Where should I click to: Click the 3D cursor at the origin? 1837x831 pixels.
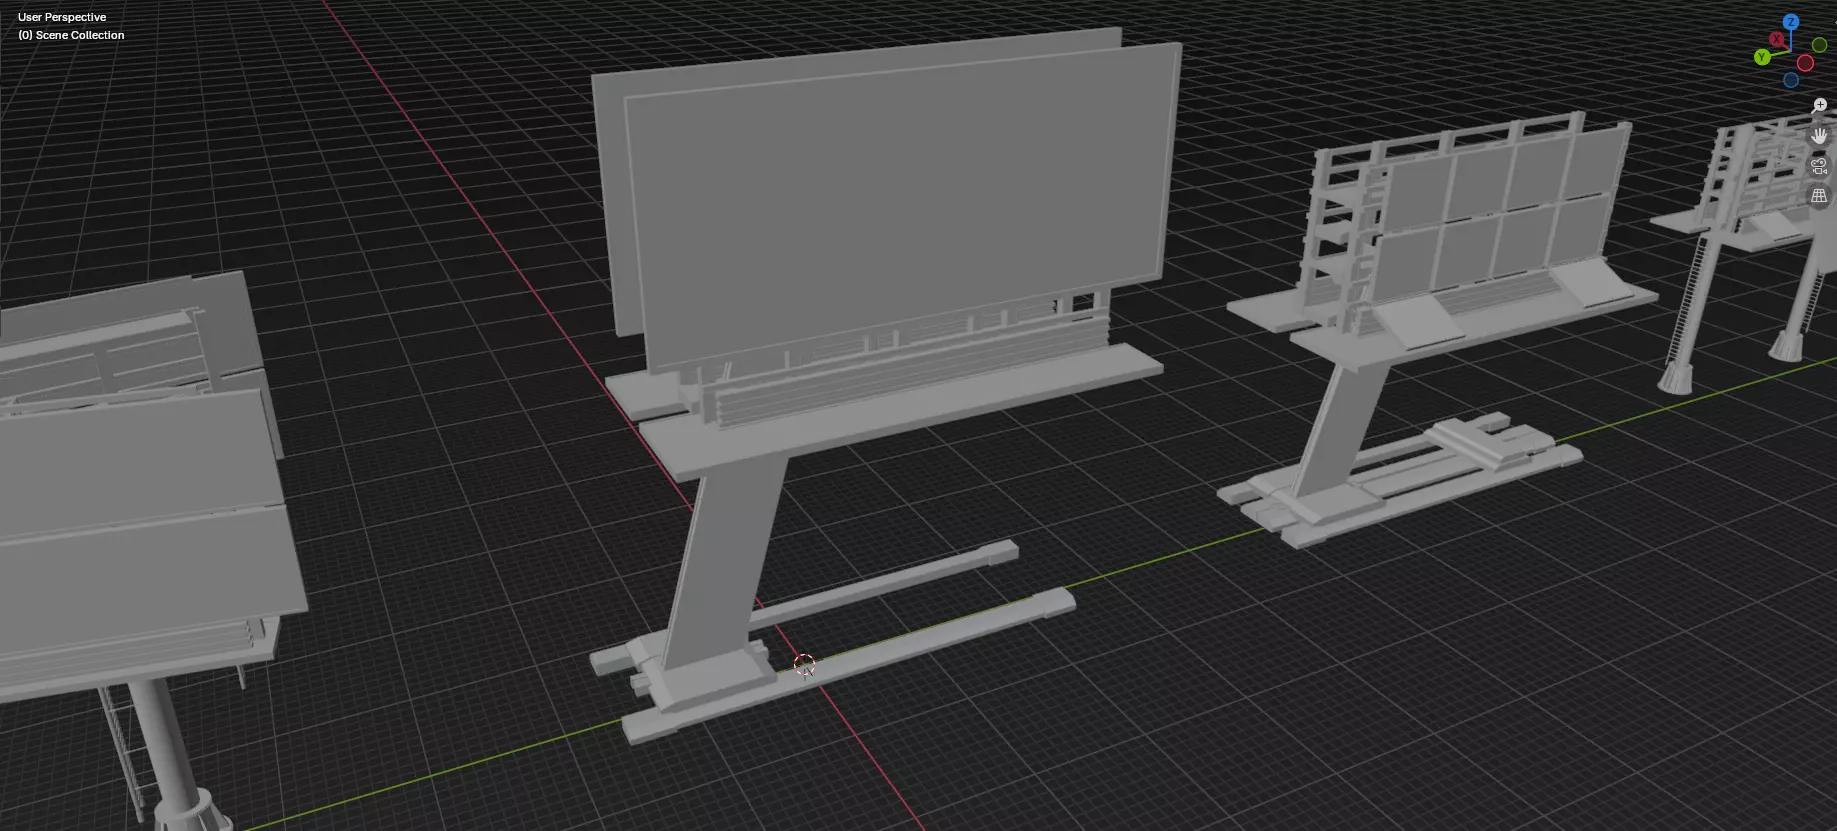[x=804, y=664]
